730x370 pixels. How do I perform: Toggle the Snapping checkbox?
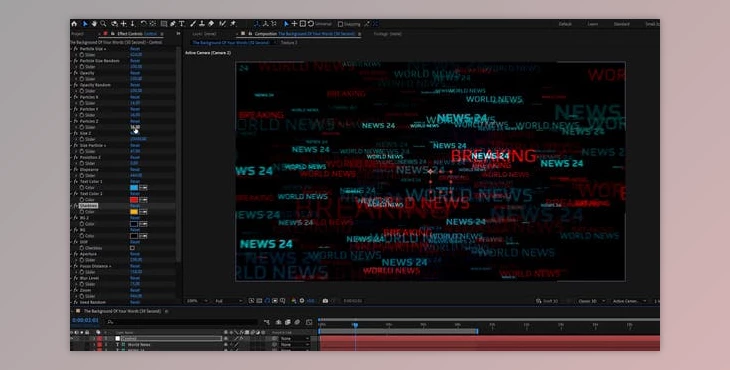coord(340,24)
